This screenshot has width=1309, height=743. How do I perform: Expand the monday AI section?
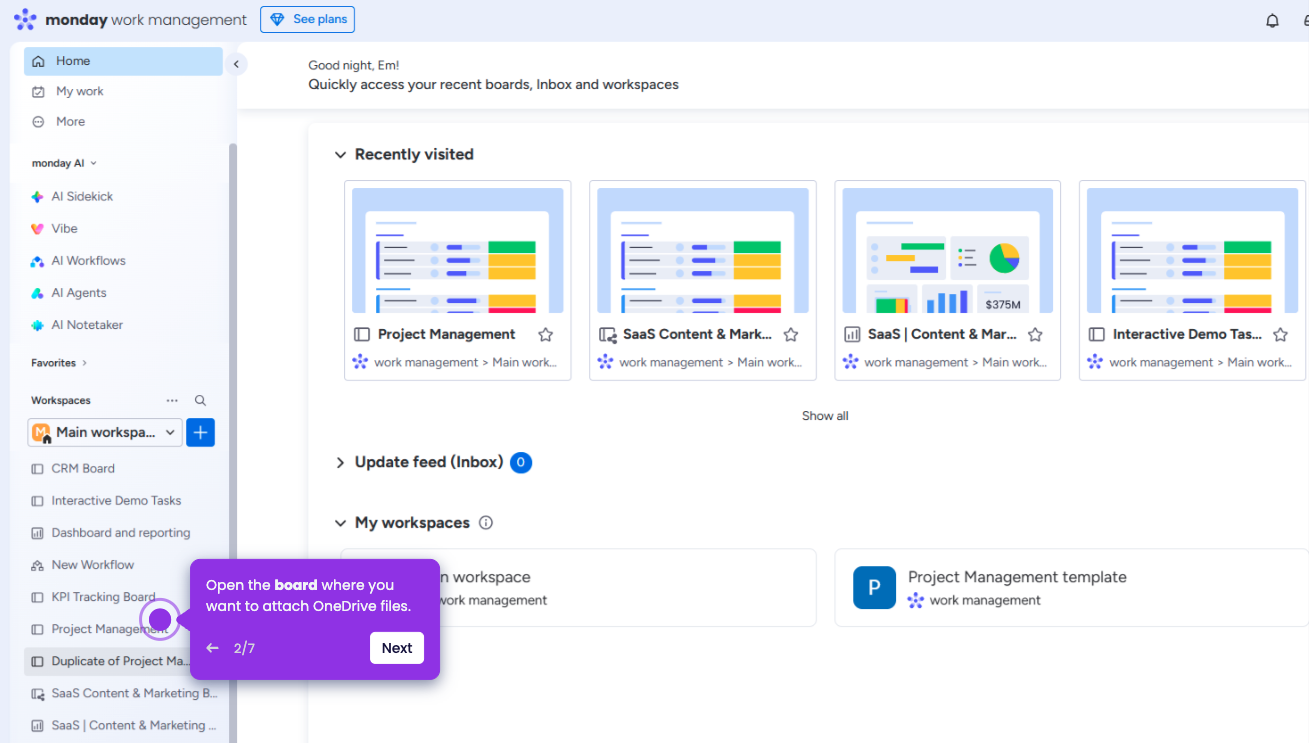tap(64, 163)
